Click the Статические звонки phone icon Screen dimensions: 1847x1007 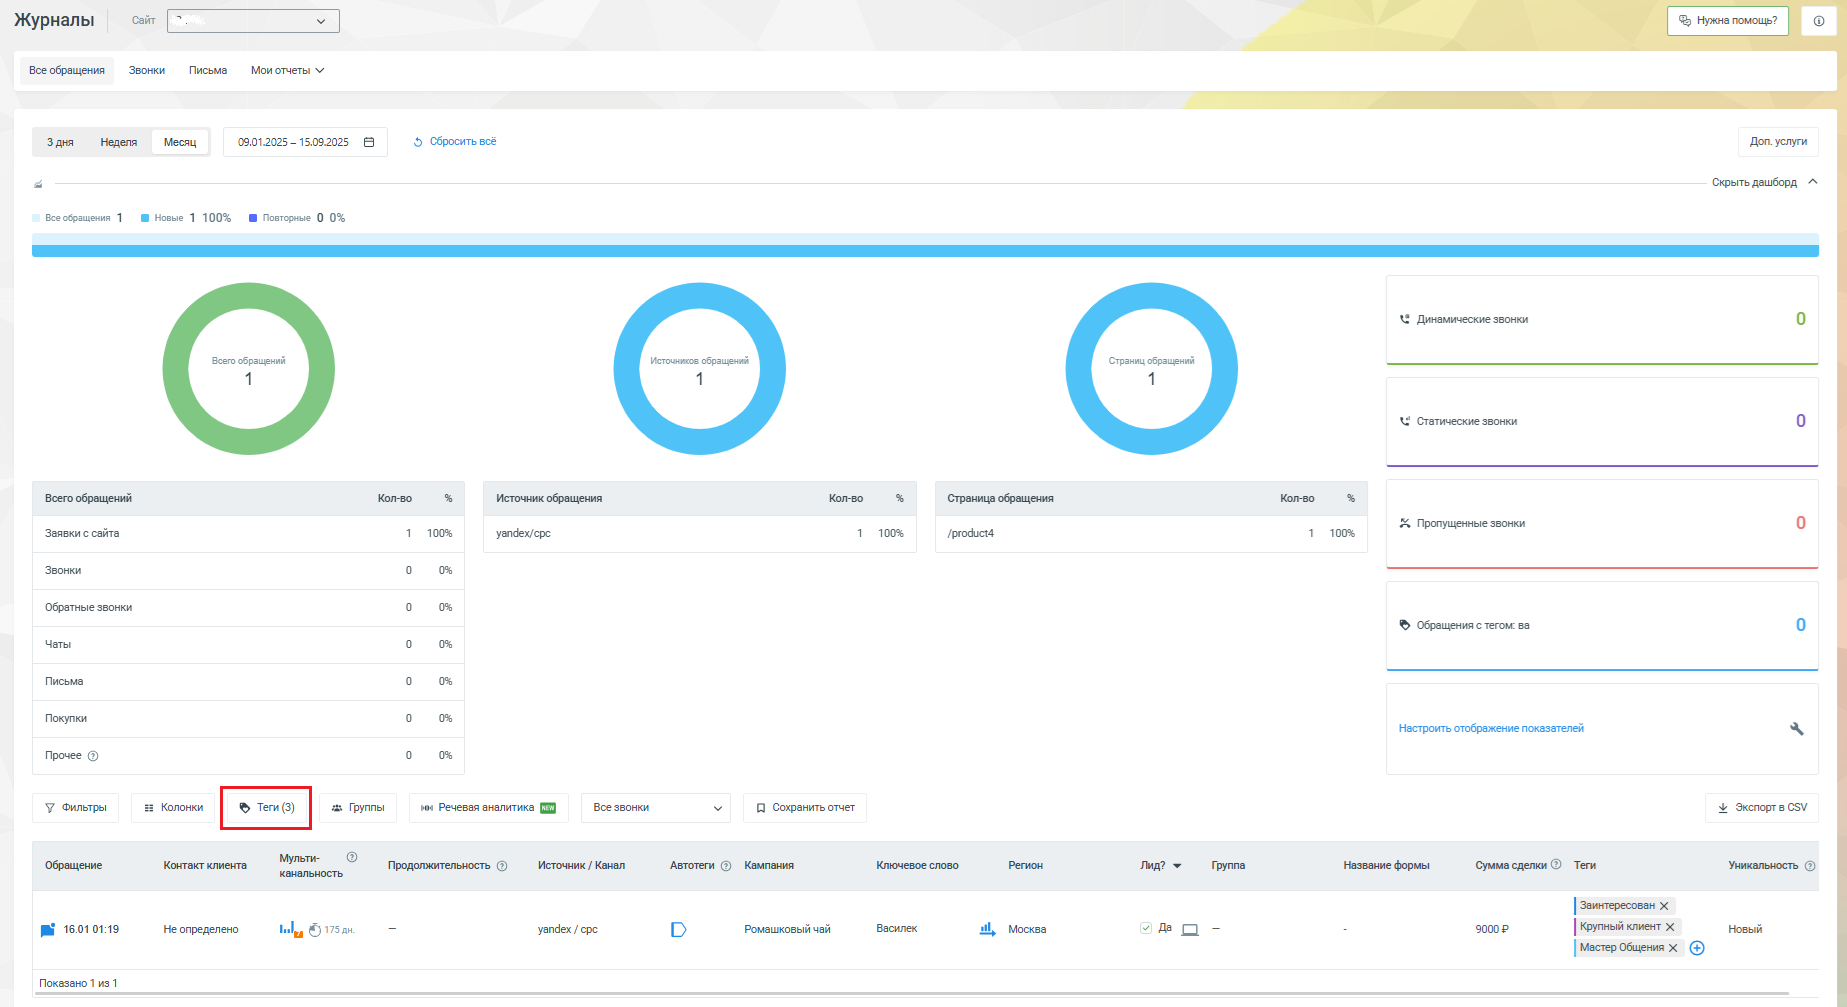(1405, 422)
